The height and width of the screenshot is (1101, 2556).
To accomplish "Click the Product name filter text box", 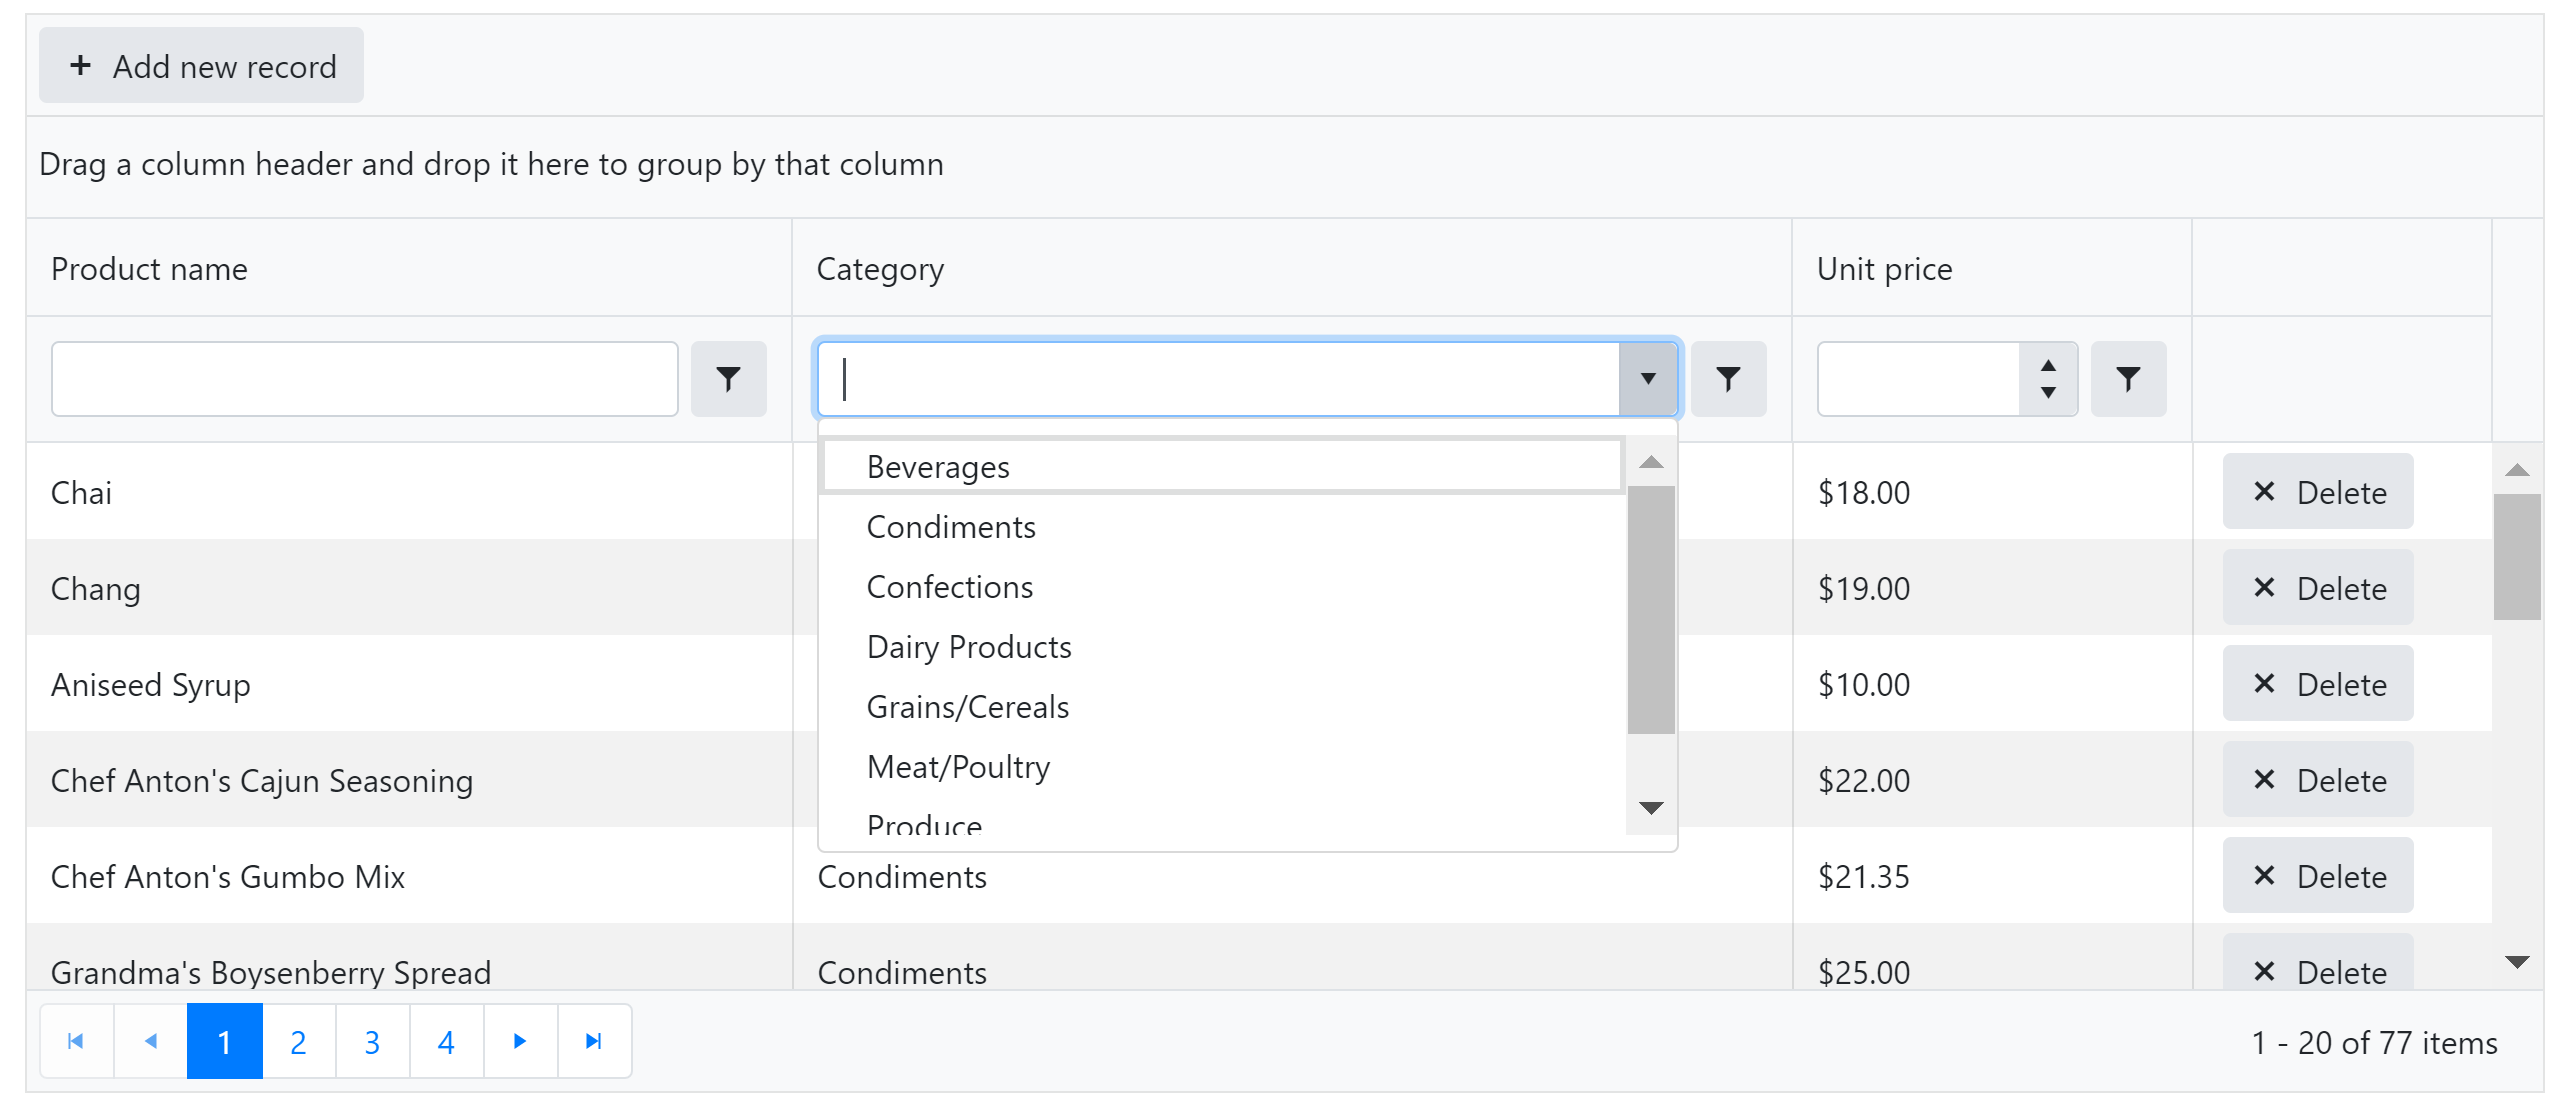I will click(x=364, y=379).
